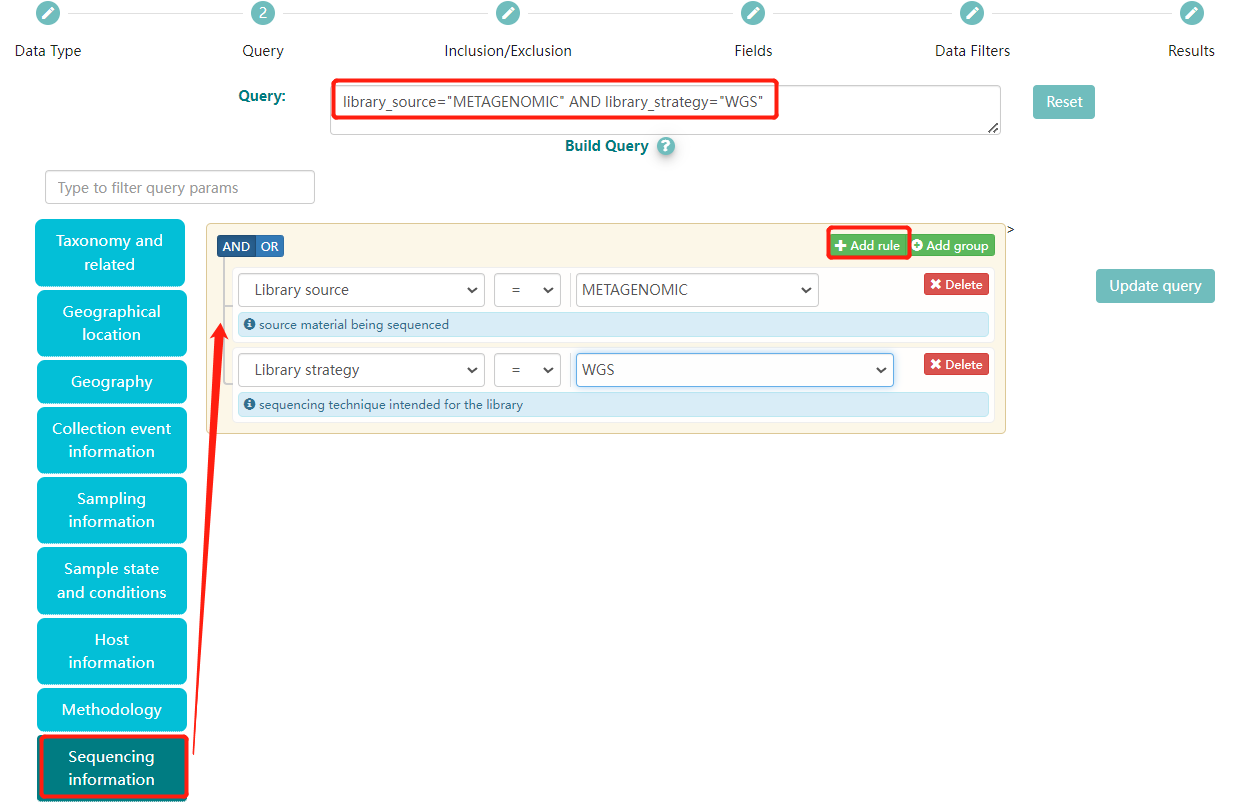Select the Geographical location category
The image size is (1250, 805).
coord(112,323)
